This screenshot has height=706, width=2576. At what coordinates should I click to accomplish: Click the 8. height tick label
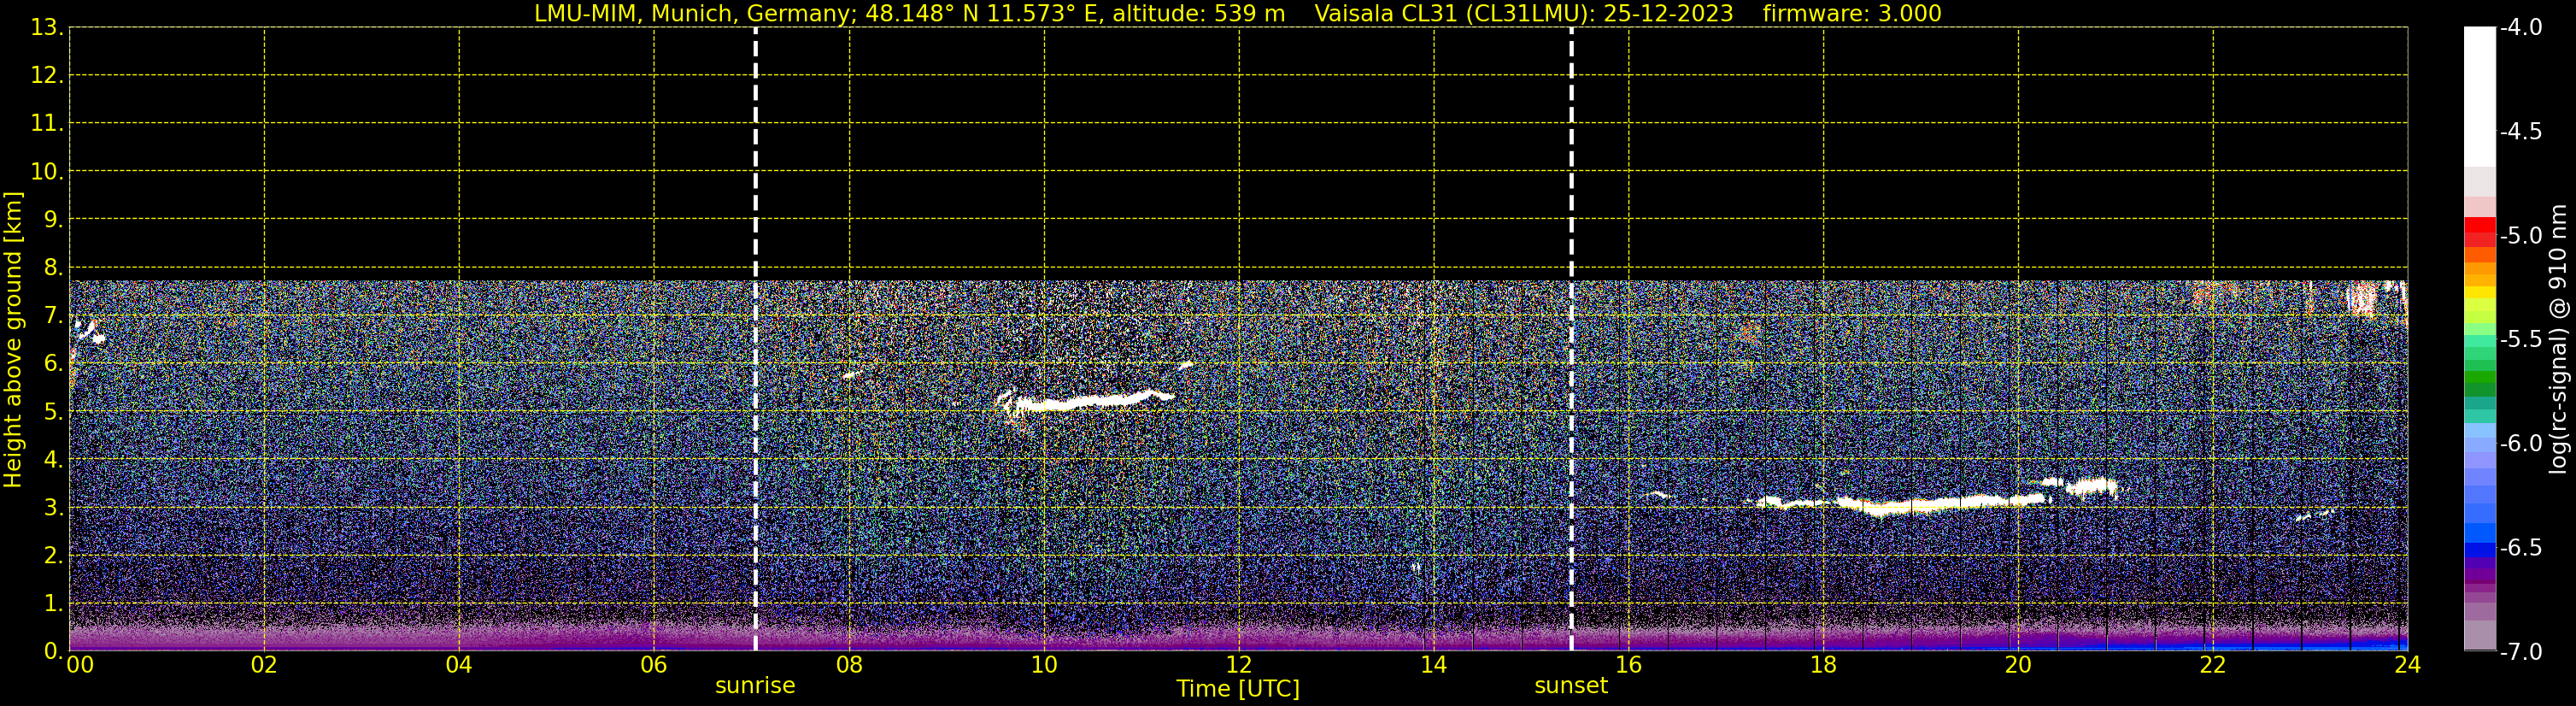[53, 267]
